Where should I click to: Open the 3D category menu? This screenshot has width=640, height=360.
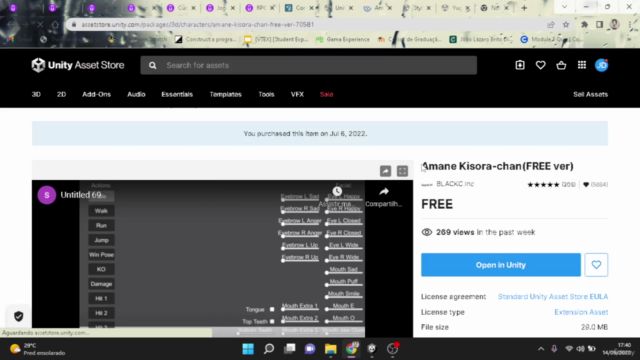click(36, 94)
